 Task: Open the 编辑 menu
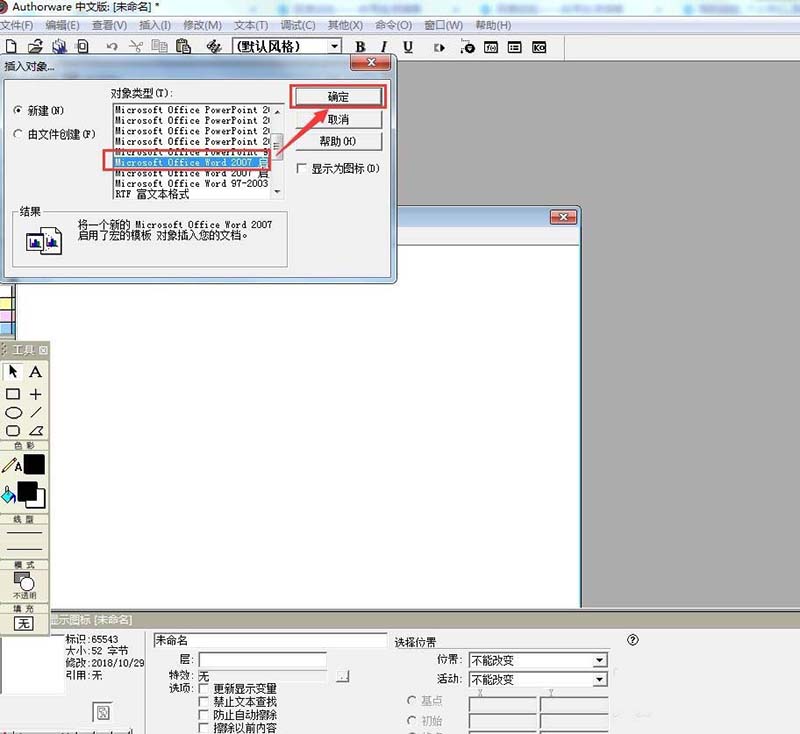[62, 25]
